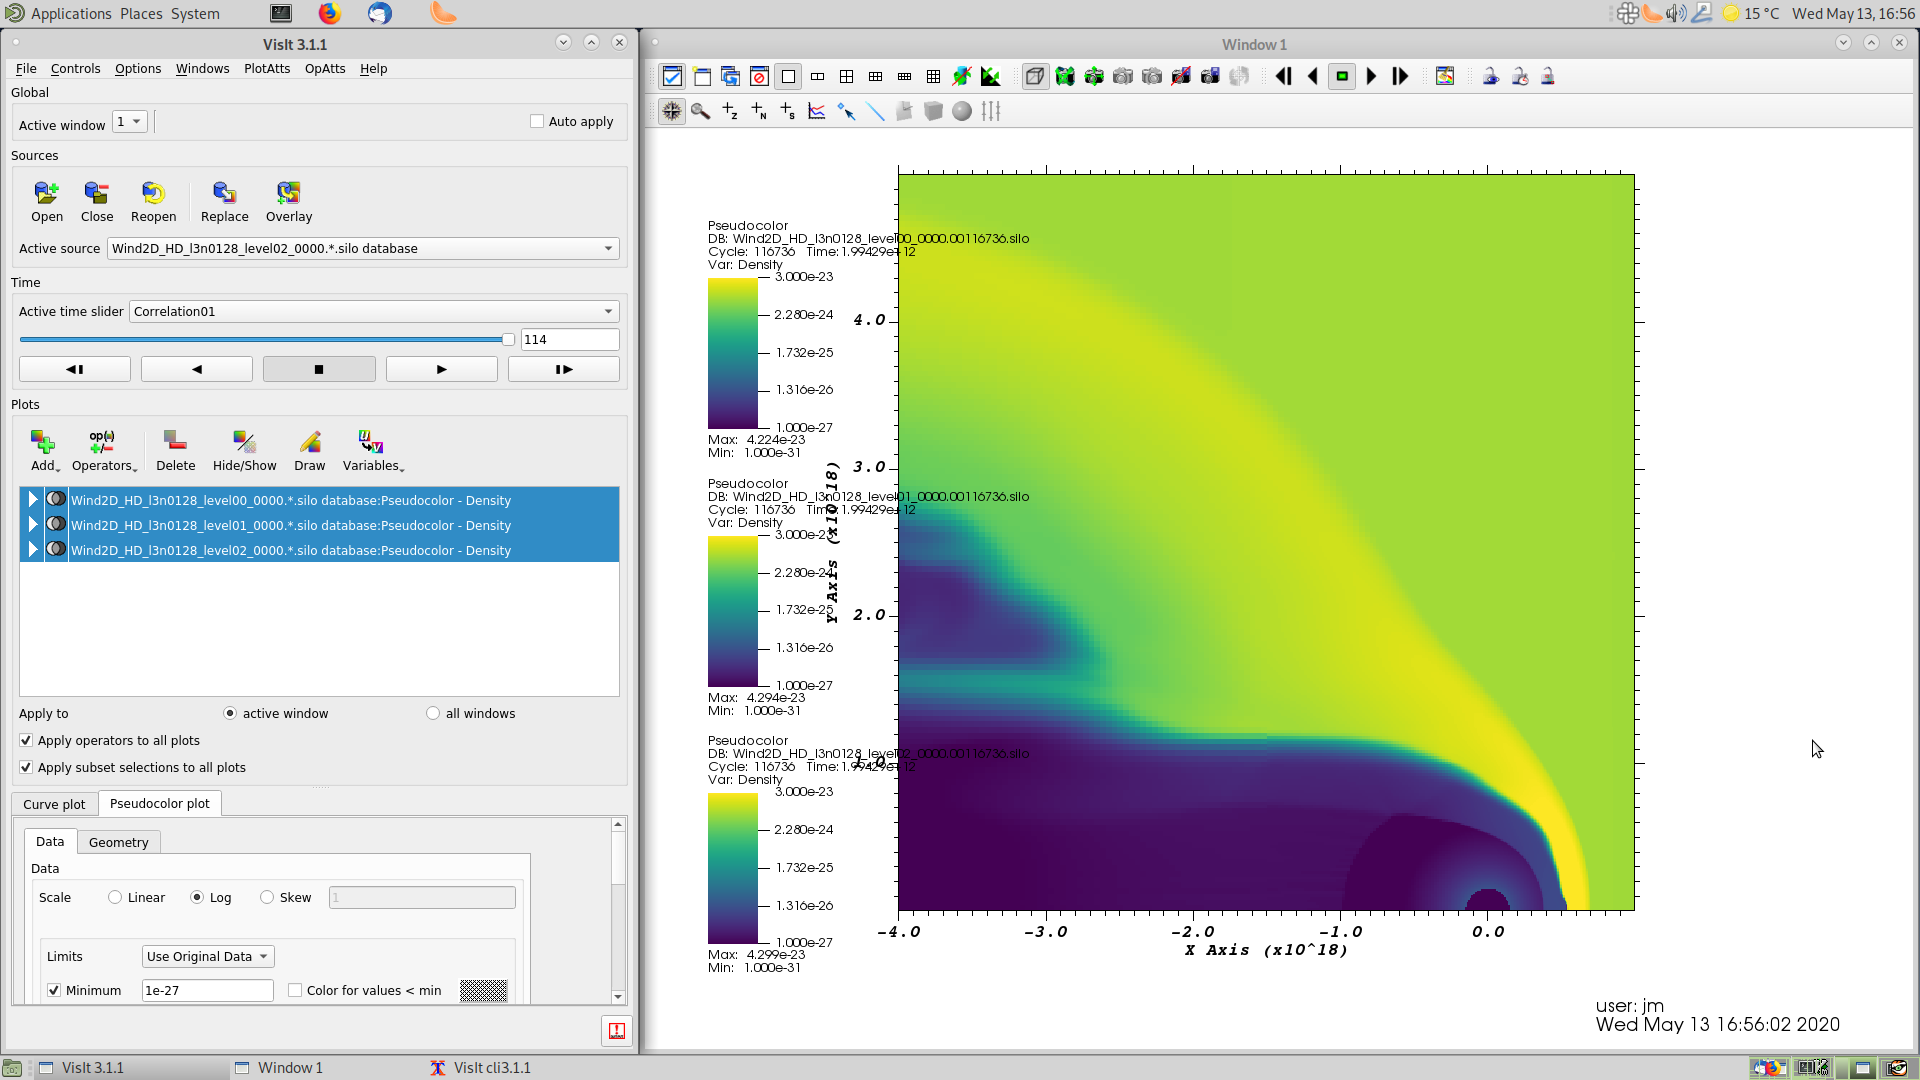
Task: Switch to the Geometry tab
Action: pyautogui.click(x=118, y=842)
